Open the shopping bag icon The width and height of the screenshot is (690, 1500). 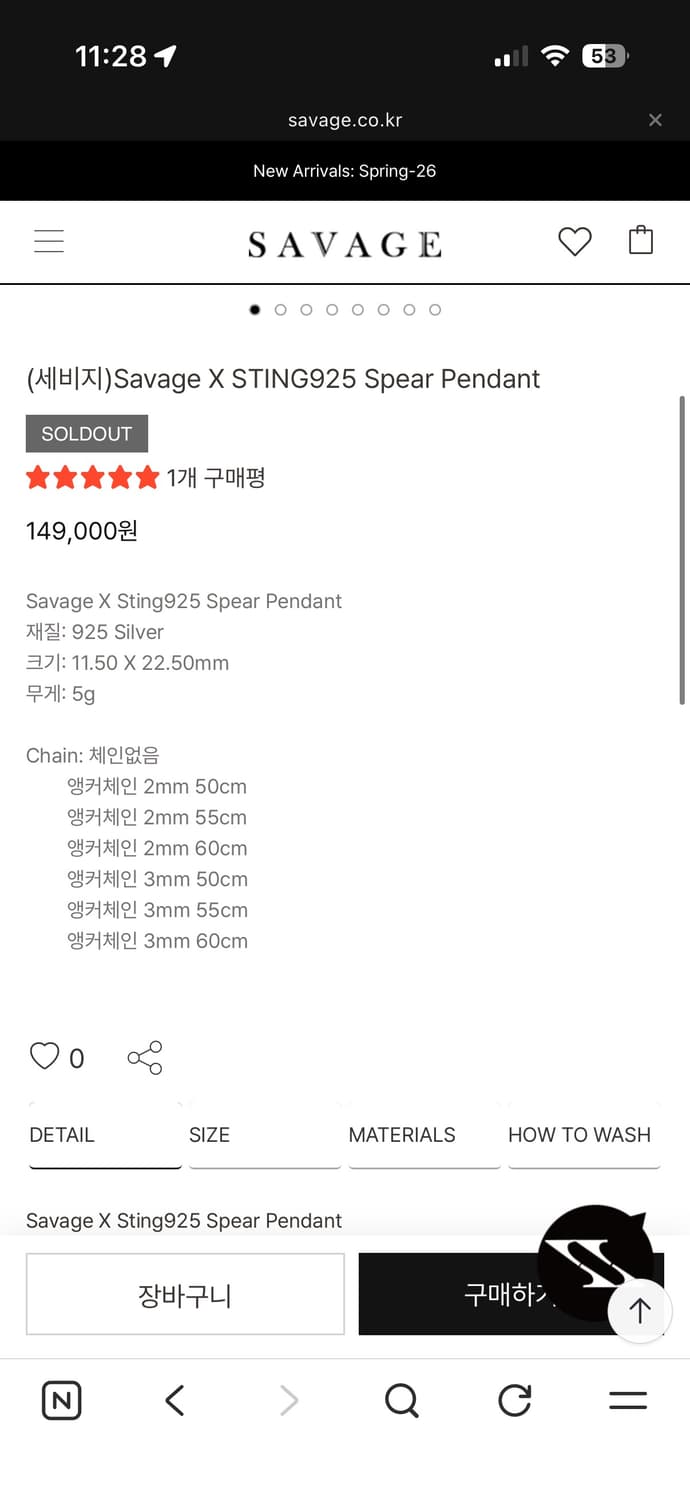(641, 240)
